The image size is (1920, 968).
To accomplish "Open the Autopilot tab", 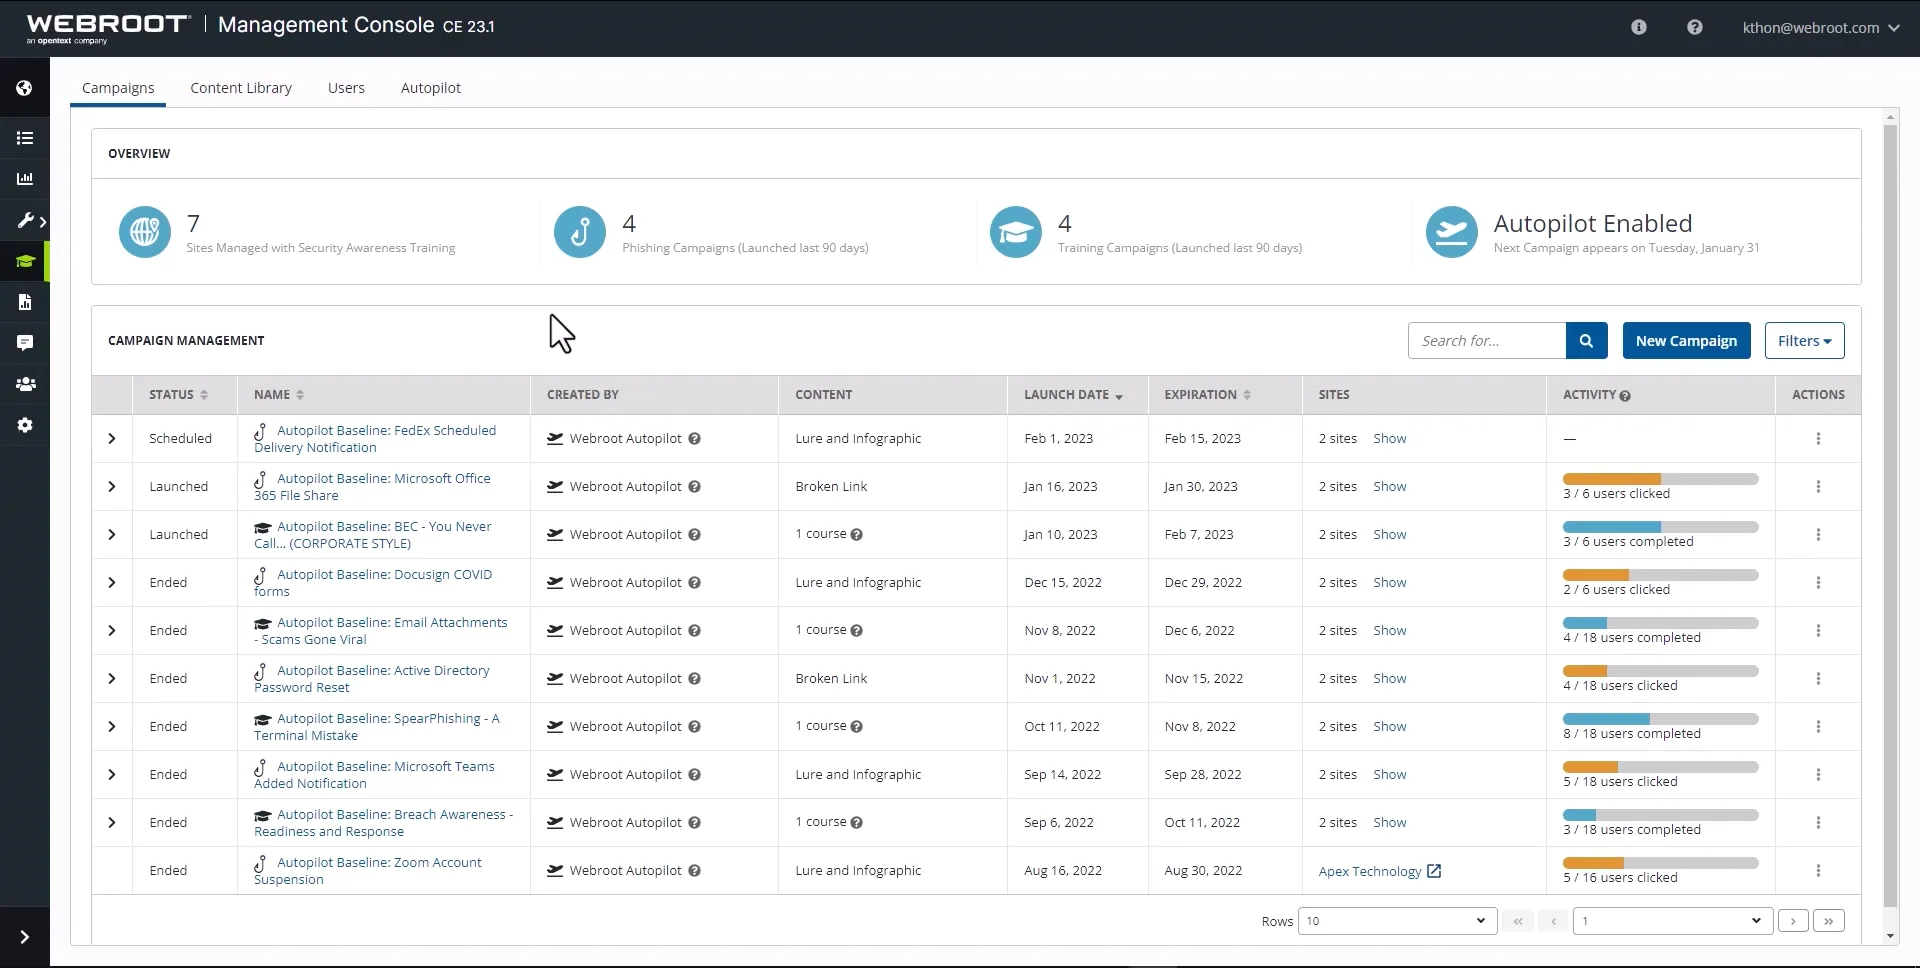I will pos(430,88).
